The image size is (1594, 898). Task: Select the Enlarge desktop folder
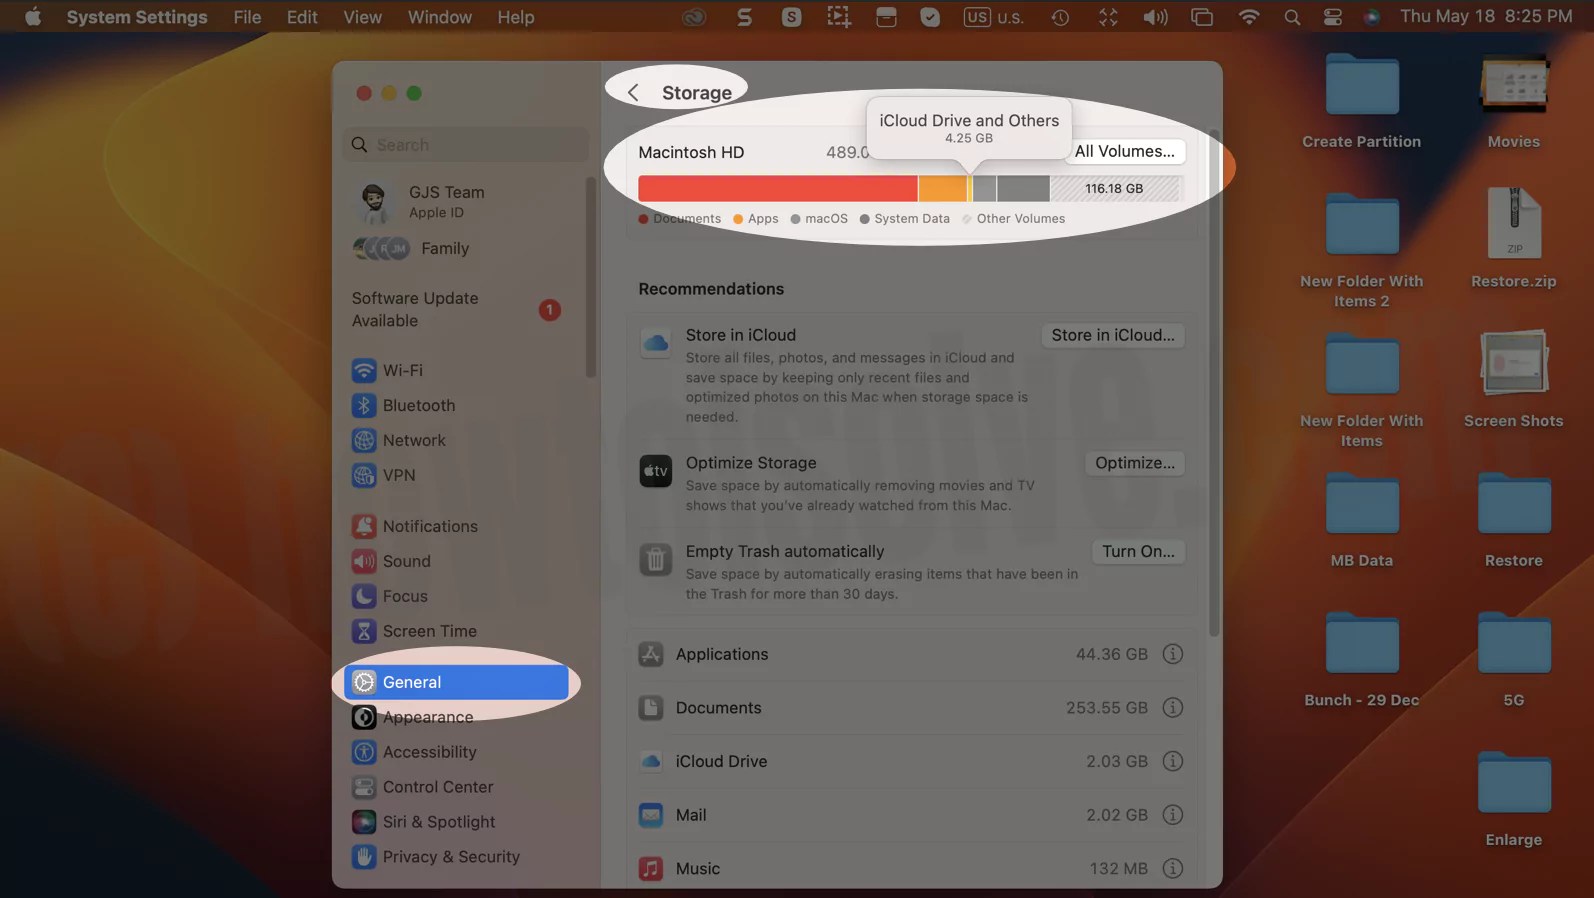[1514, 800]
